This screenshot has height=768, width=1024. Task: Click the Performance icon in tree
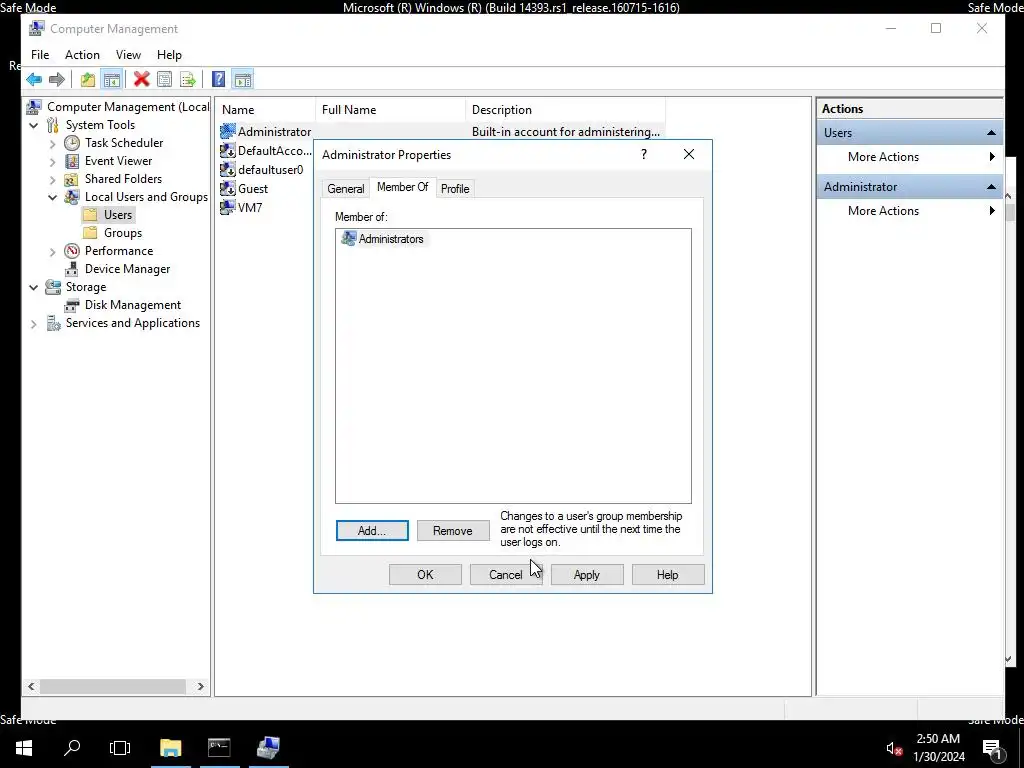tap(72, 251)
